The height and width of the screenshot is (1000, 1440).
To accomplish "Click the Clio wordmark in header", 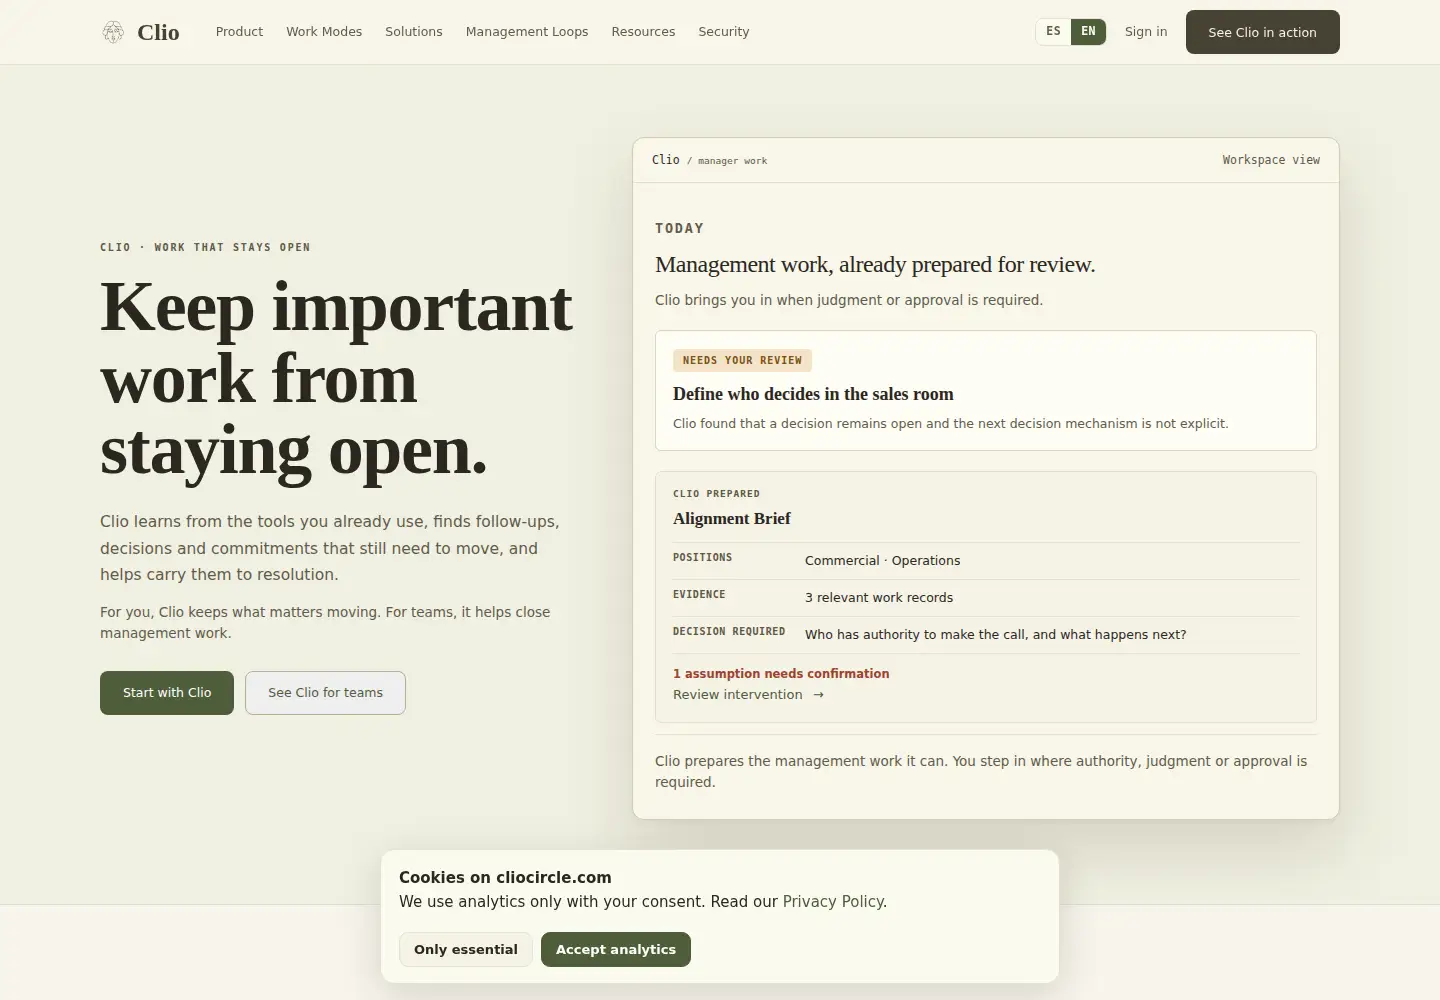I will (158, 32).
